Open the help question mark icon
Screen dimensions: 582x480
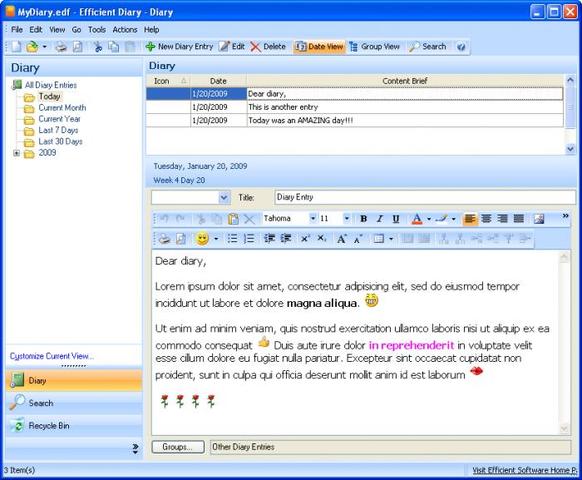(x=461, y=47)
